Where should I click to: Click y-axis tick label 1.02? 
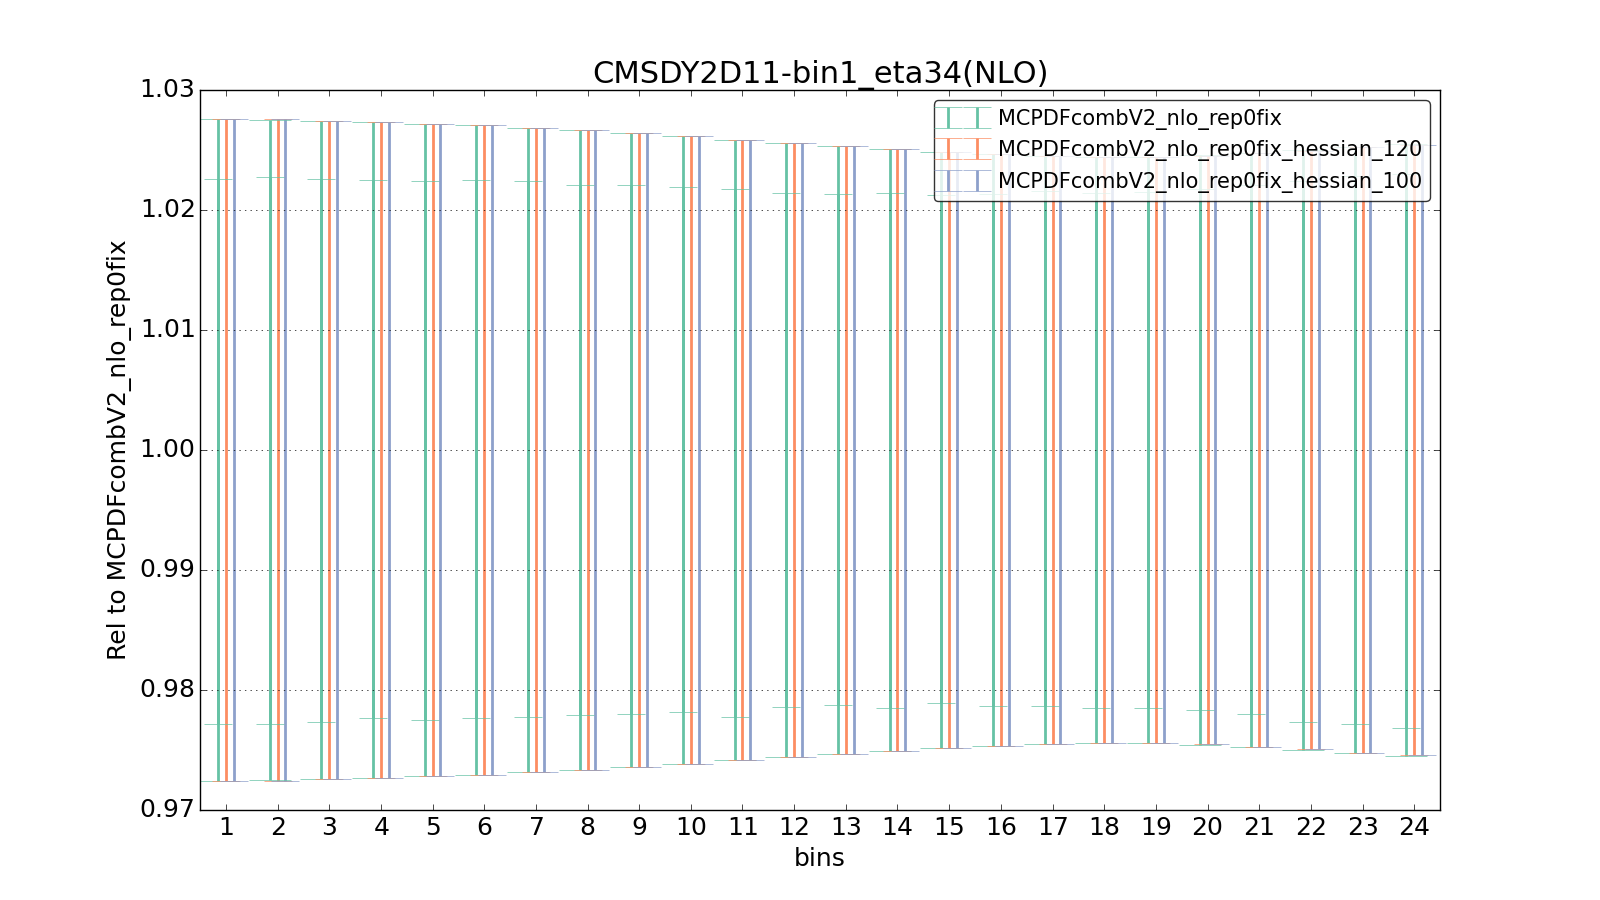[x=167, y=210]
